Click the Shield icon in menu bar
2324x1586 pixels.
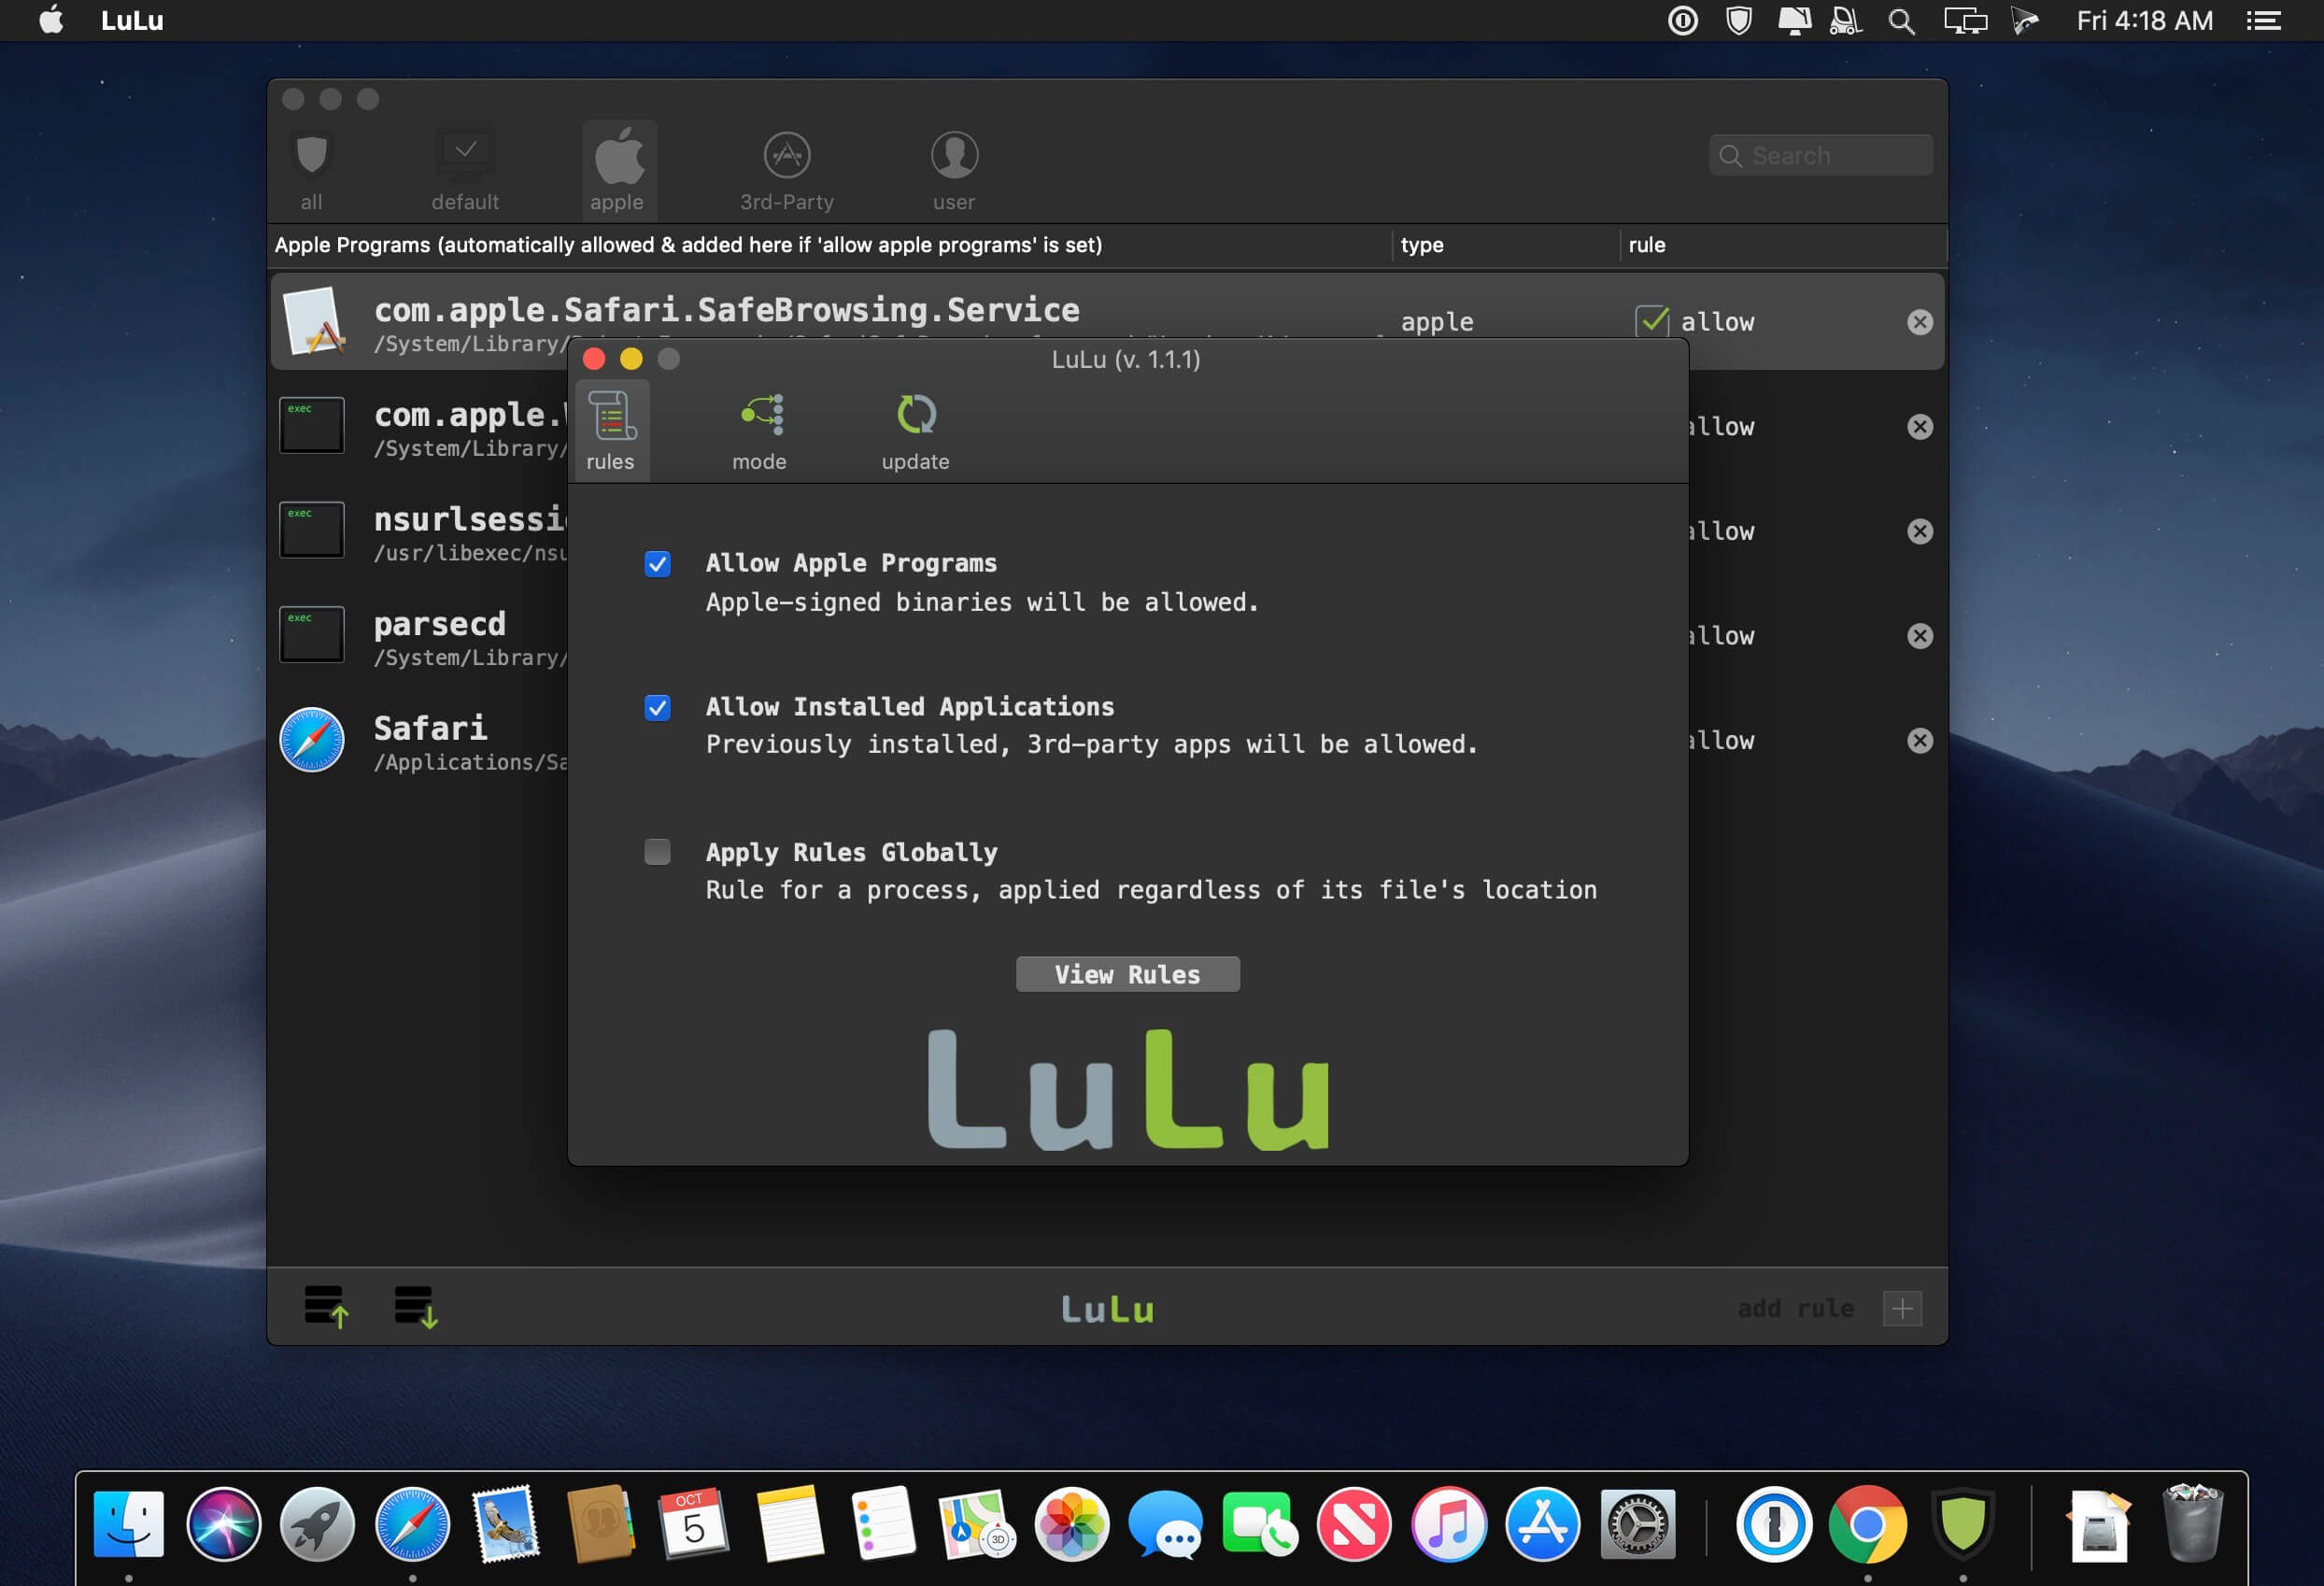pos(1739,20)
